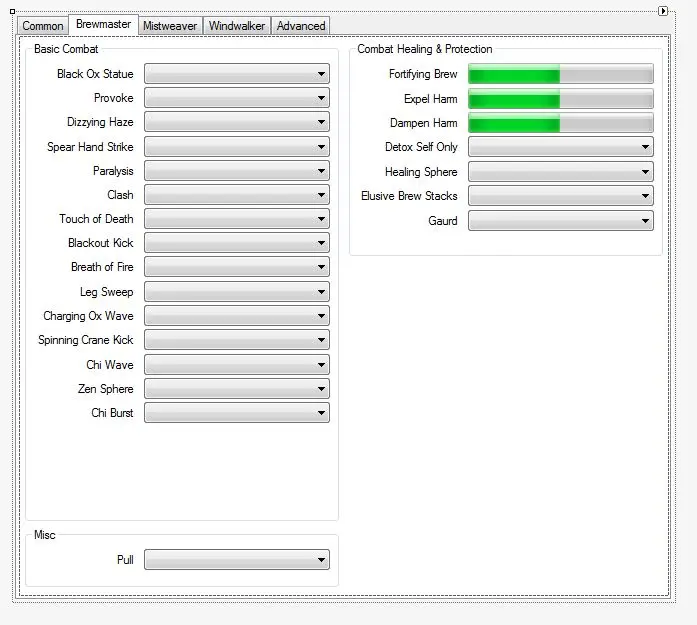Screen dimensions: 697x625
Task: Adjust the Expel Harm progress bar
Action: point(560,99)
